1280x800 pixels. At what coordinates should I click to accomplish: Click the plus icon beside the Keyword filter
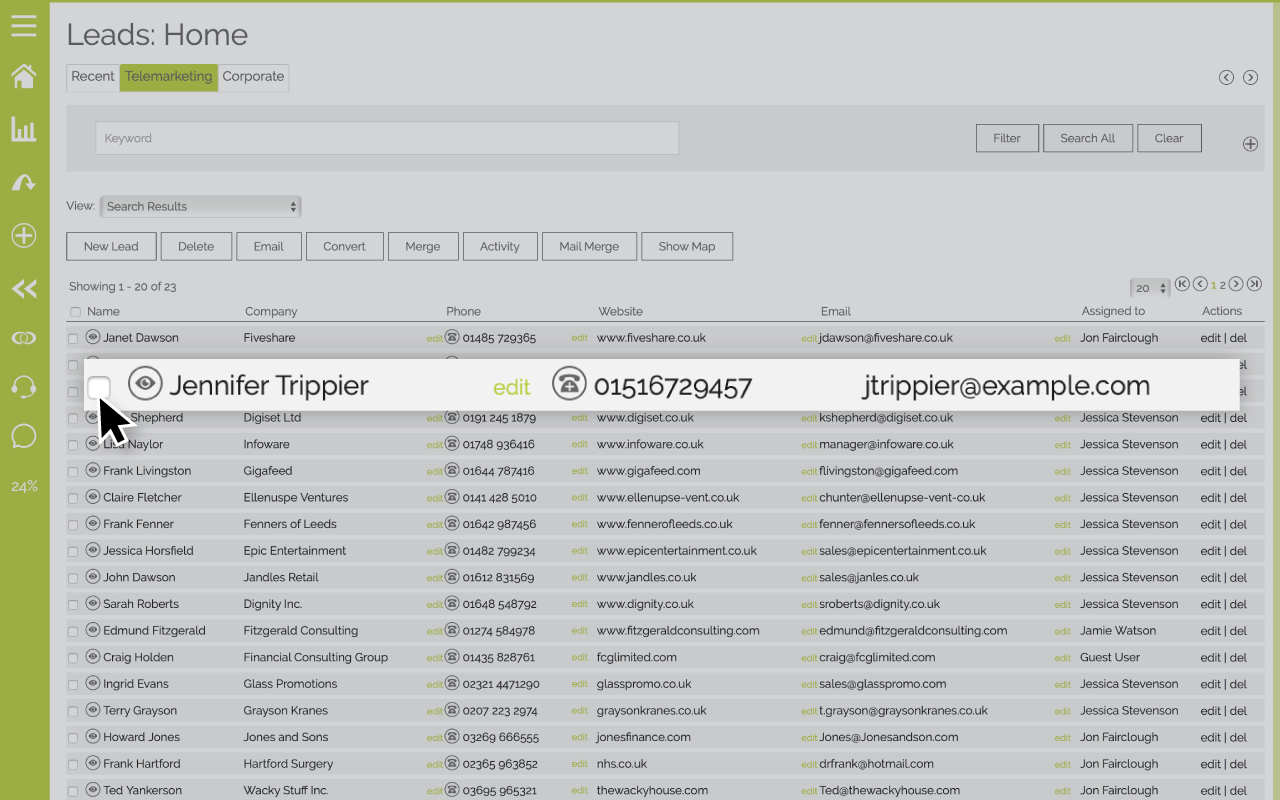click(1250, 143)
